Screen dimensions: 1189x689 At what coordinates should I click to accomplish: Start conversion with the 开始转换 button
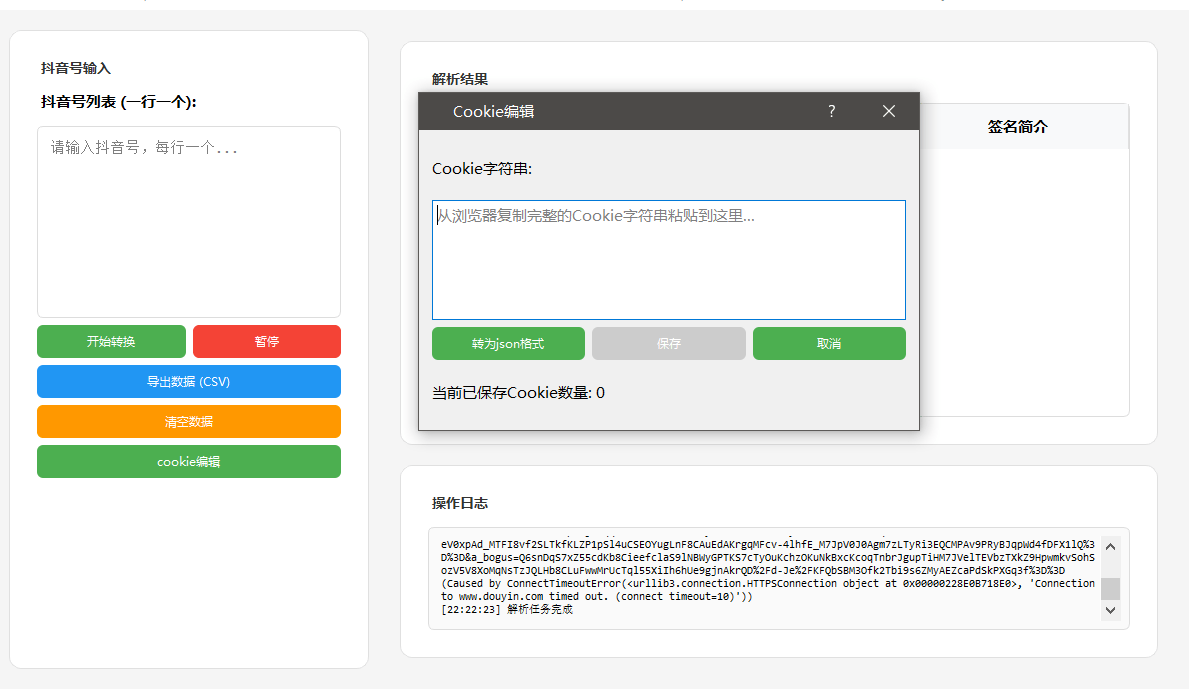[111, 341]
